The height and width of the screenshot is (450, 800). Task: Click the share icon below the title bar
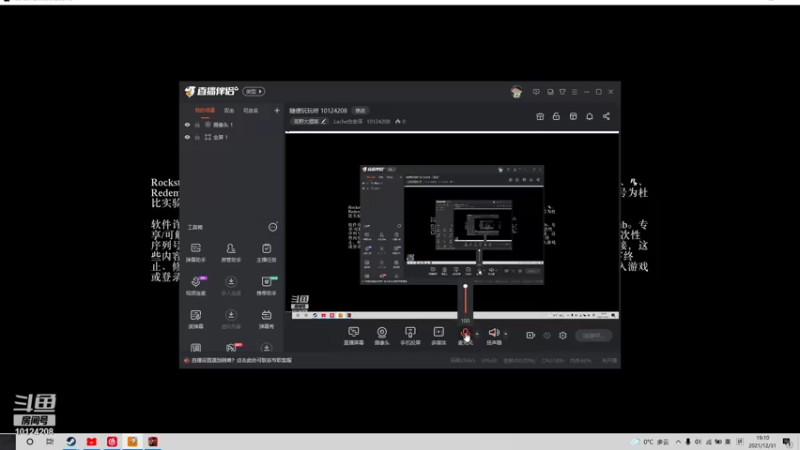coord(606,116)
